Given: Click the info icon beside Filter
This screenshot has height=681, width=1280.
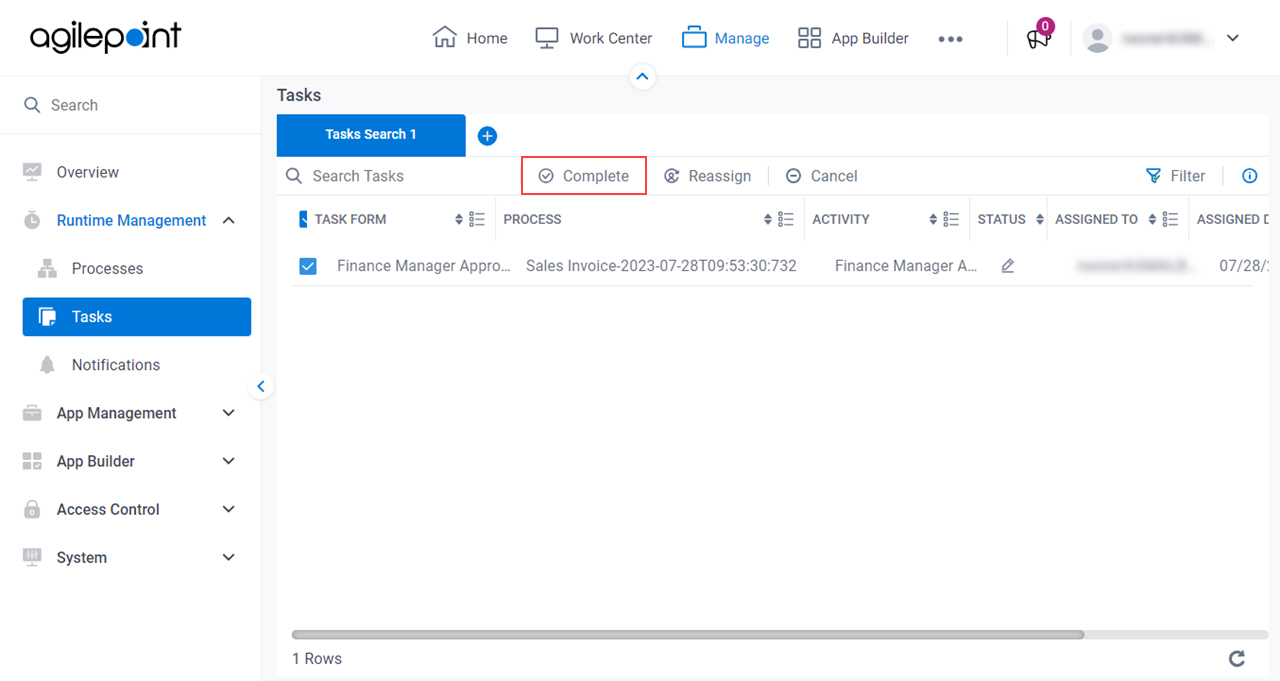Looking at the screenshot, I should click(x=1249, y=176).
